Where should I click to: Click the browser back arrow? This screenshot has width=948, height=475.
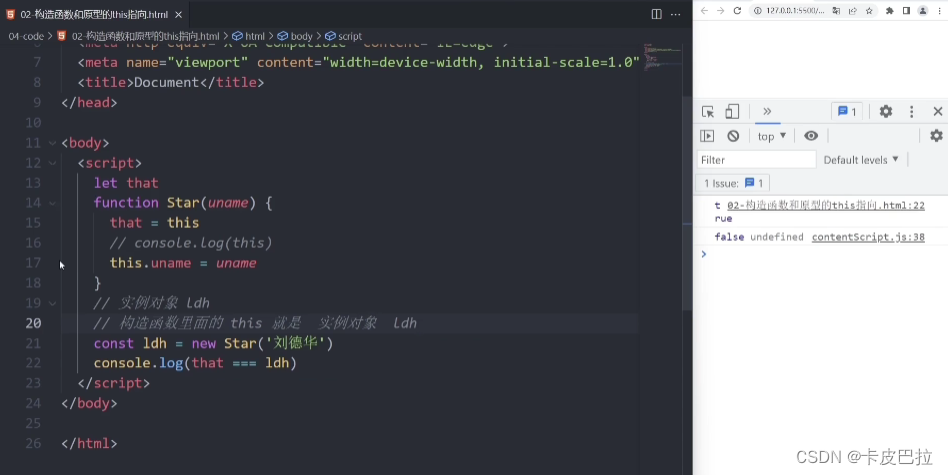[x=704, y=11]
